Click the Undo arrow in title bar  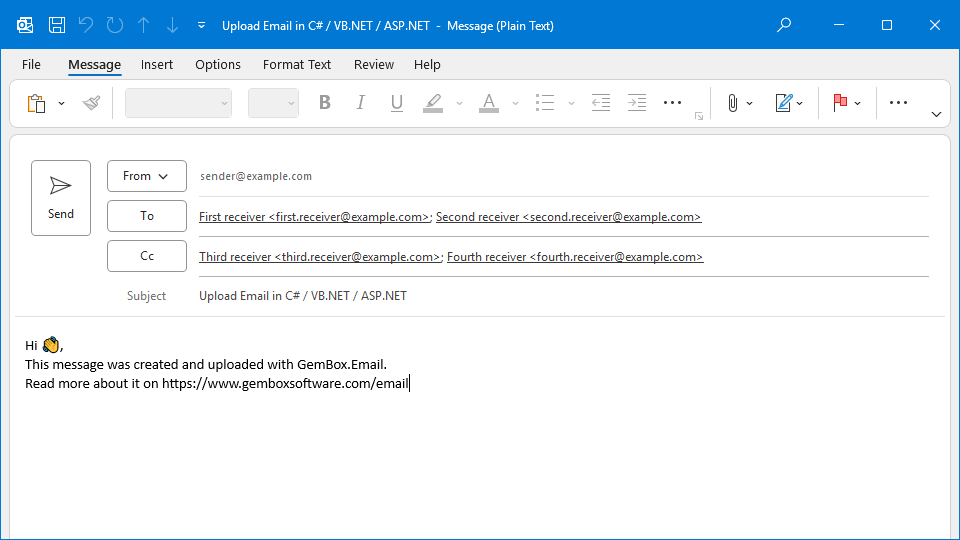(x=86, y=25)
